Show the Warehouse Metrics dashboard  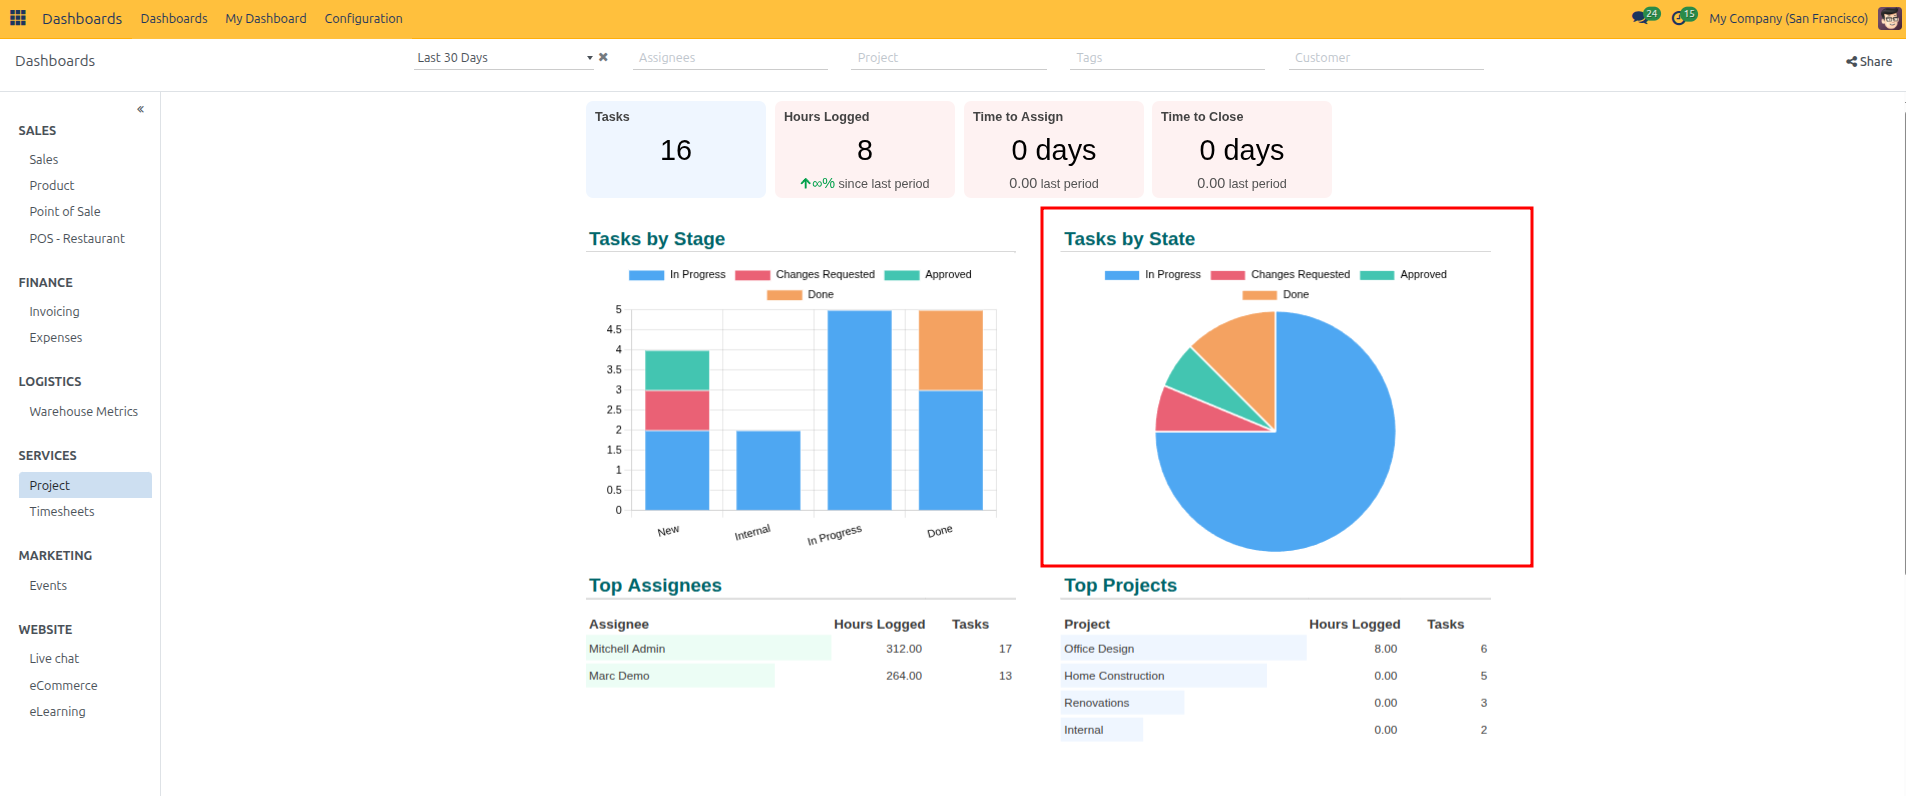(85, 411)
